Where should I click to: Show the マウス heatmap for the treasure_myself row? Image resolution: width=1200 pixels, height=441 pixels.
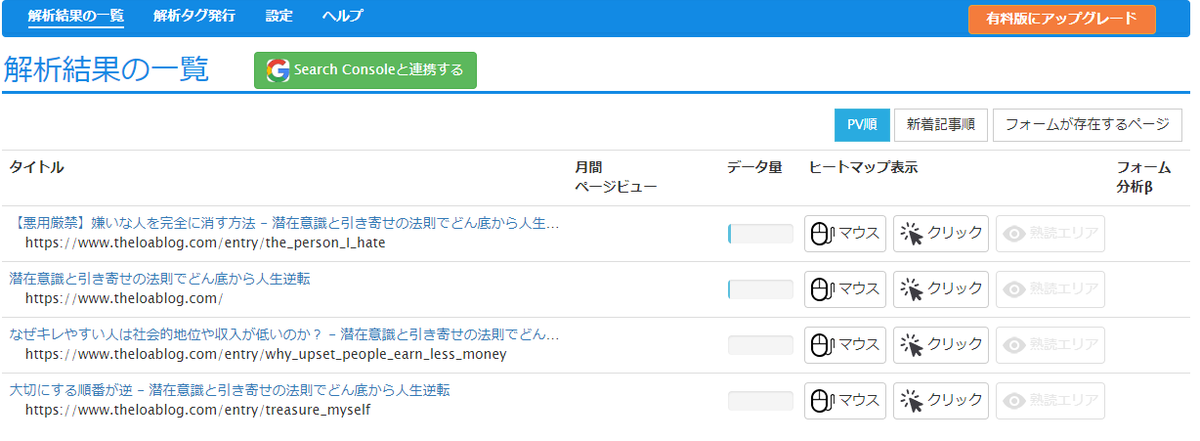coord(845,400)
